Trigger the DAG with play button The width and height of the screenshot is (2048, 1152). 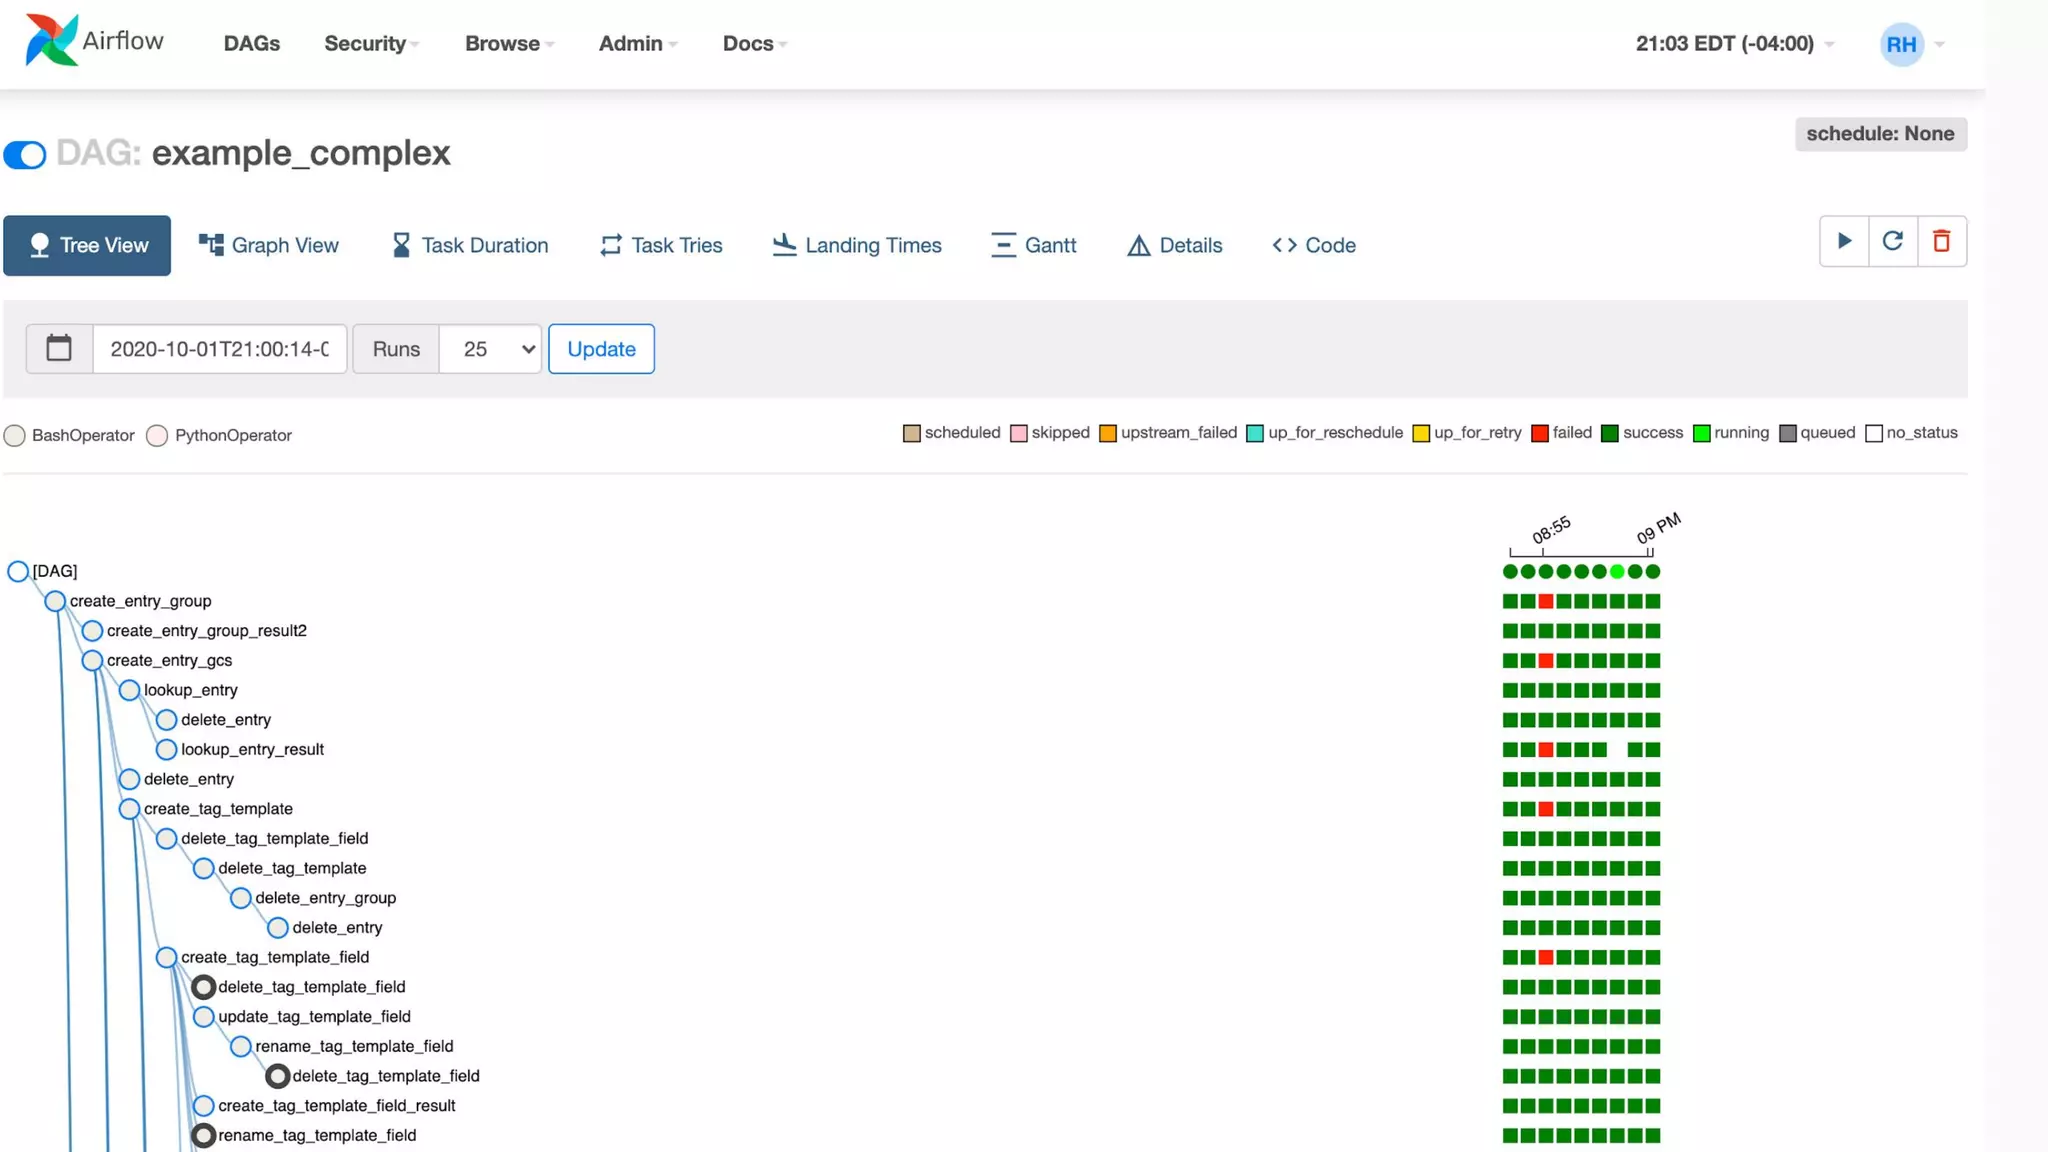click(x=1844, y=241)
